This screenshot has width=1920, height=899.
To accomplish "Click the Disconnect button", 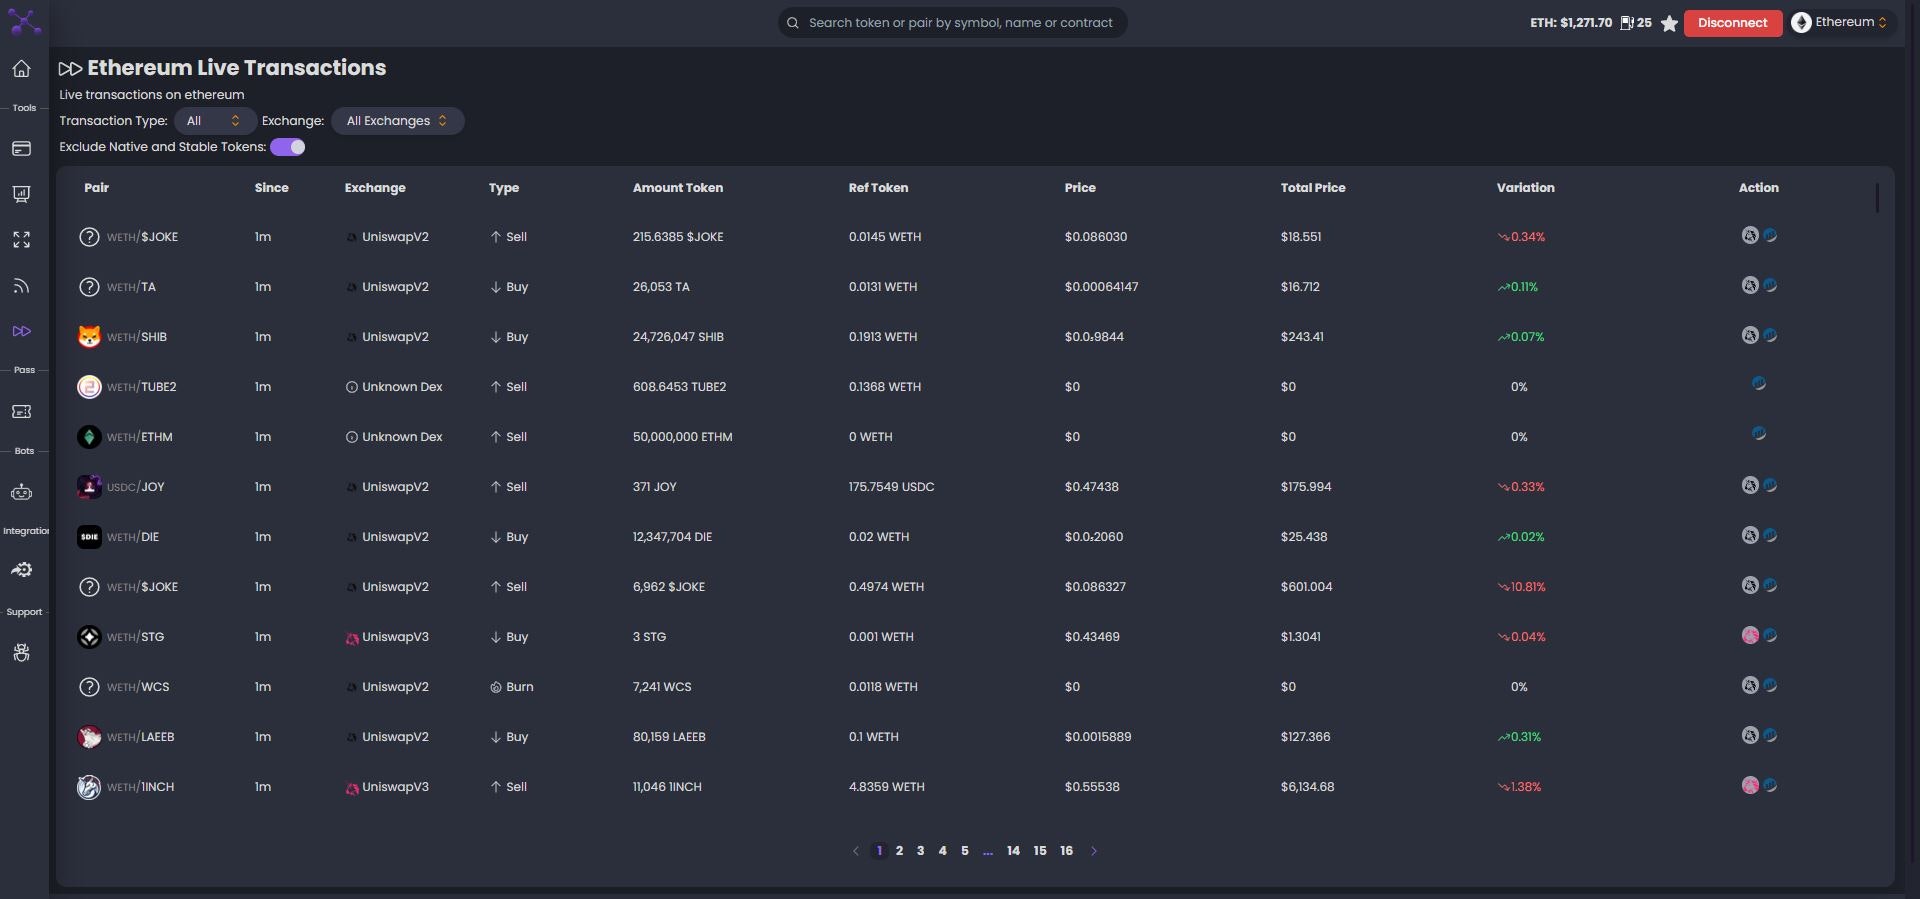I will 1732,22.
